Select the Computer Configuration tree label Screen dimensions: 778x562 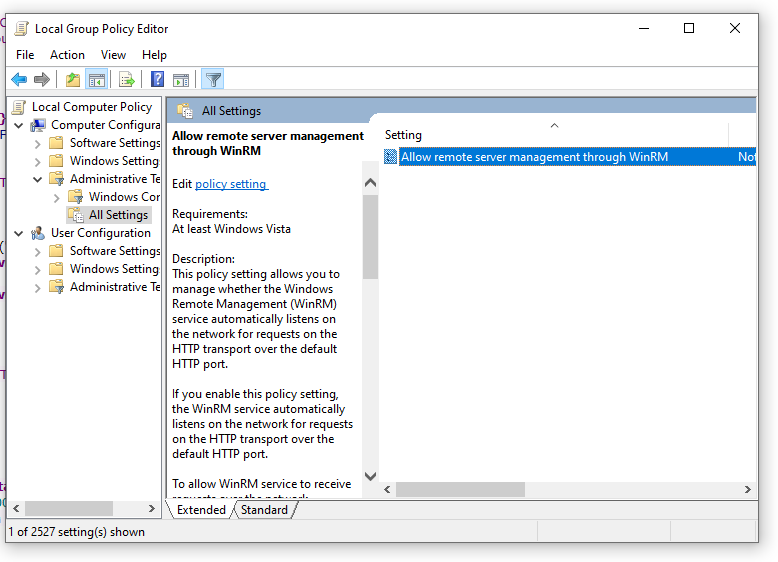click(x=105, y=125)
